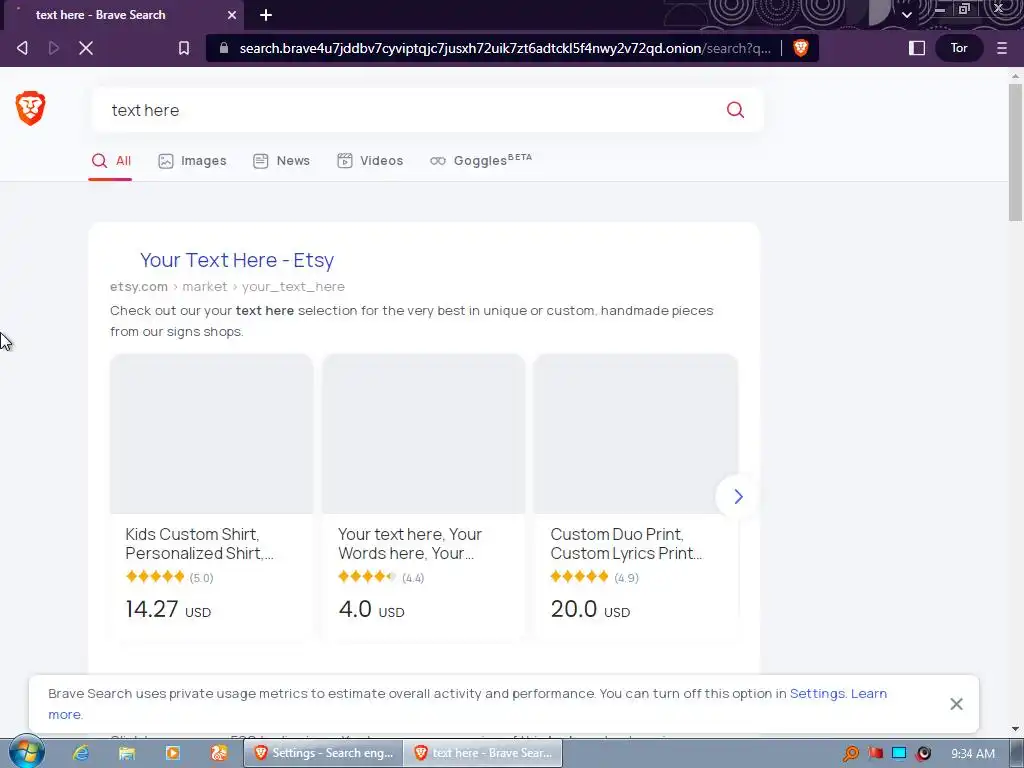The width and height of the screenshot is (1024, 768).
Task: Switch to the Images search tab
Action: (192, 161)
